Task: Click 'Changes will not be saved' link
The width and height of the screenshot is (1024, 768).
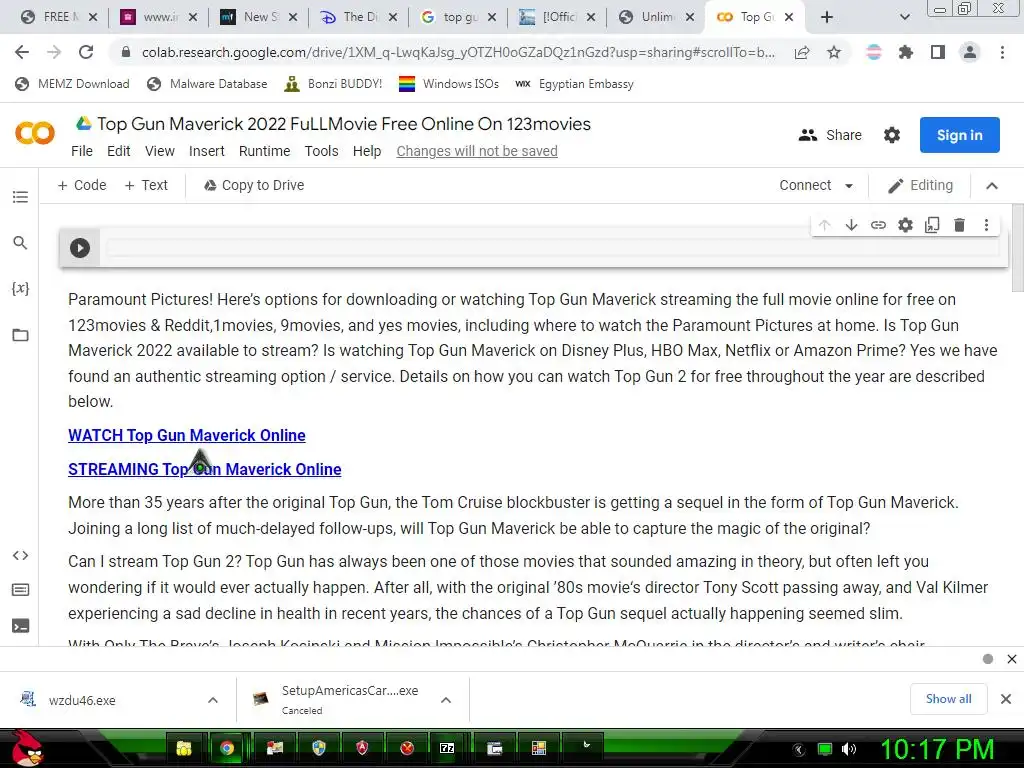Action: pyautogui.click(x=477, y=152)
